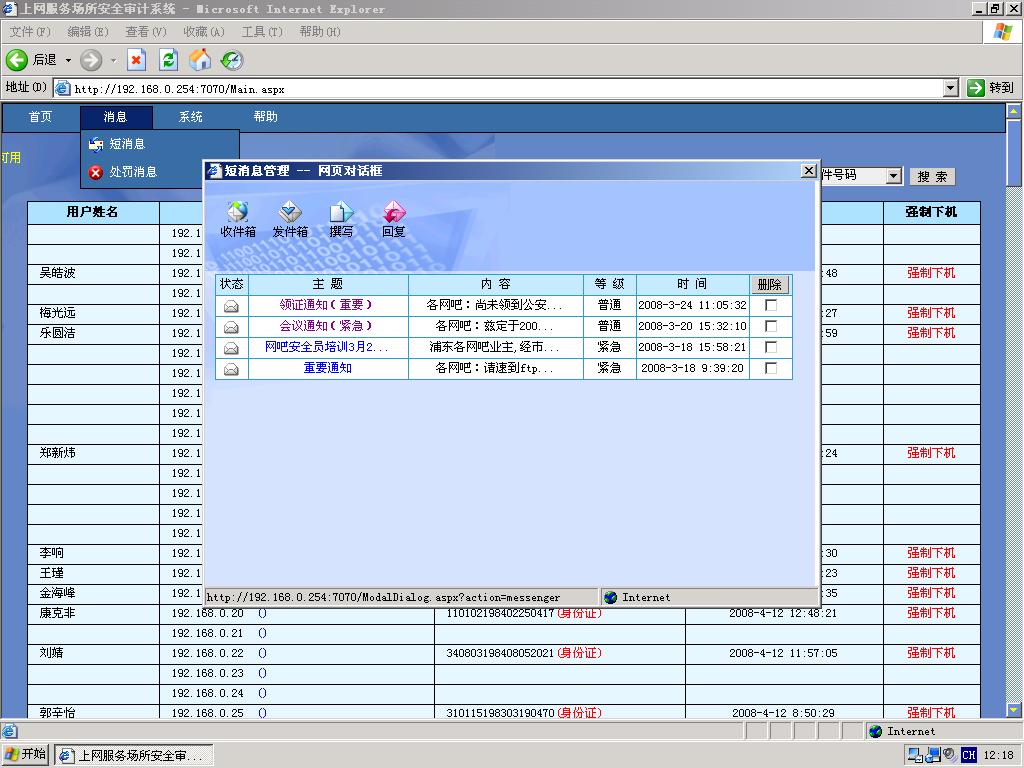Viewport: 1024px width, 768px height.
Task: Open the 首页 tab
Action: tap(40, 117)
